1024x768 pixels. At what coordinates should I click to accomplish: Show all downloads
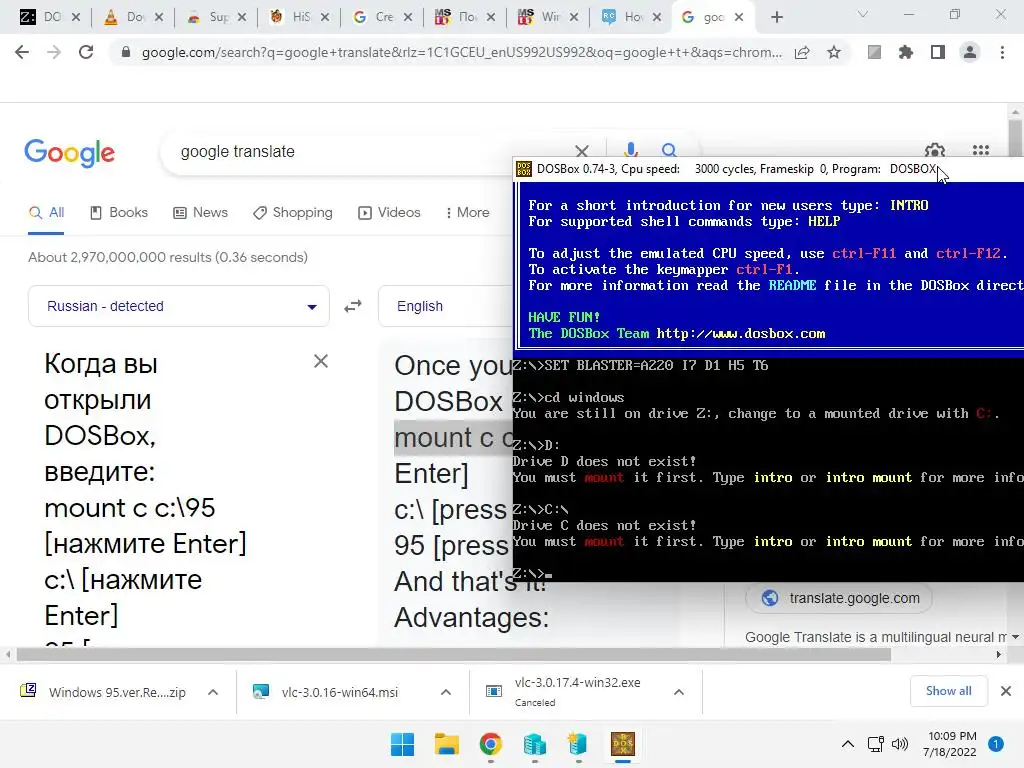948,690
